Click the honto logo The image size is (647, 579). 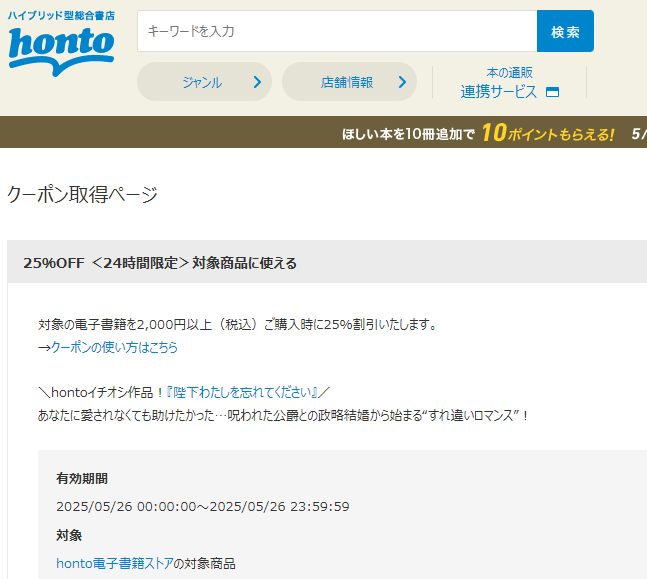[x=61, y=51]
